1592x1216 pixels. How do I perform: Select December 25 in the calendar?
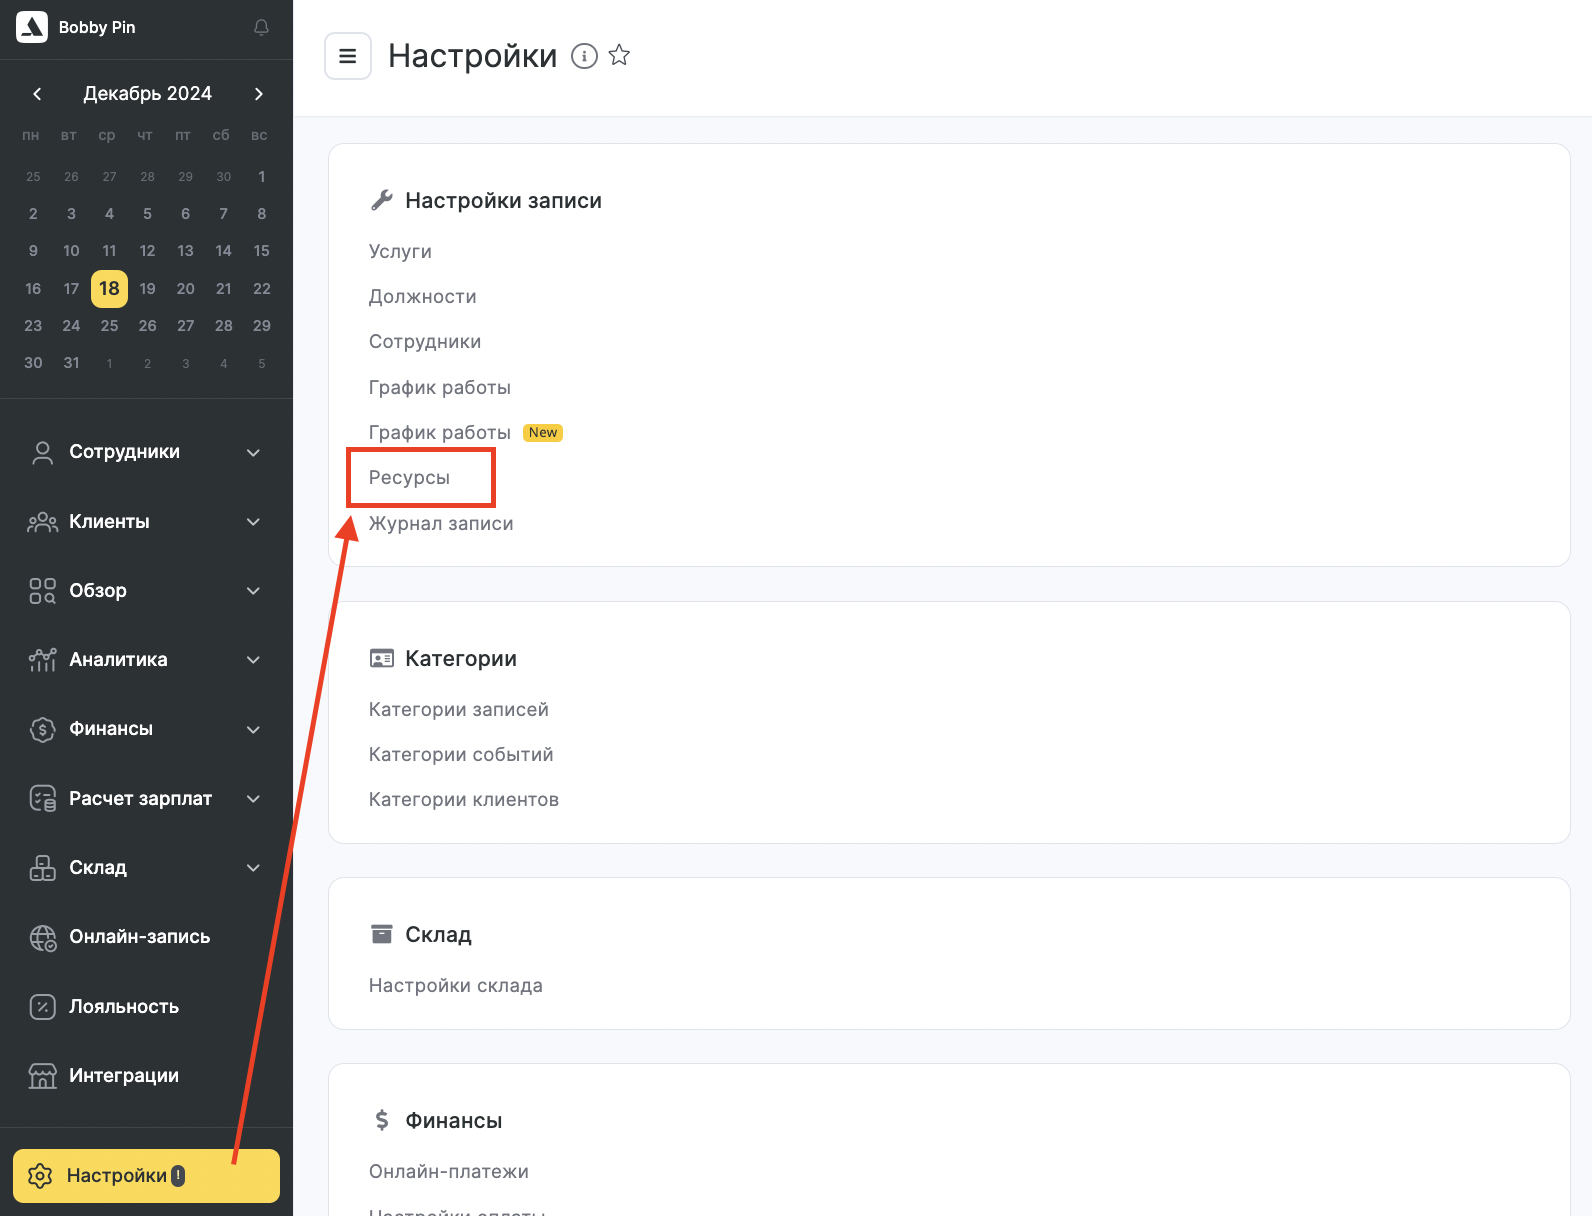(109, 326)
